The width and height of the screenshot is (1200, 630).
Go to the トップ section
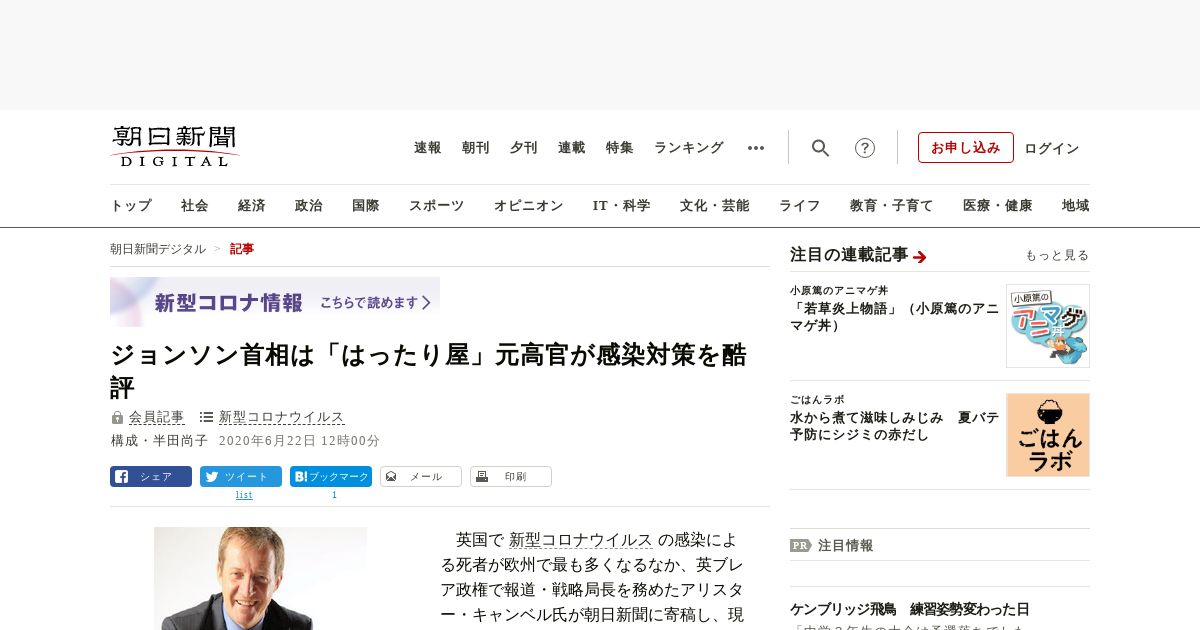point(131,205)
